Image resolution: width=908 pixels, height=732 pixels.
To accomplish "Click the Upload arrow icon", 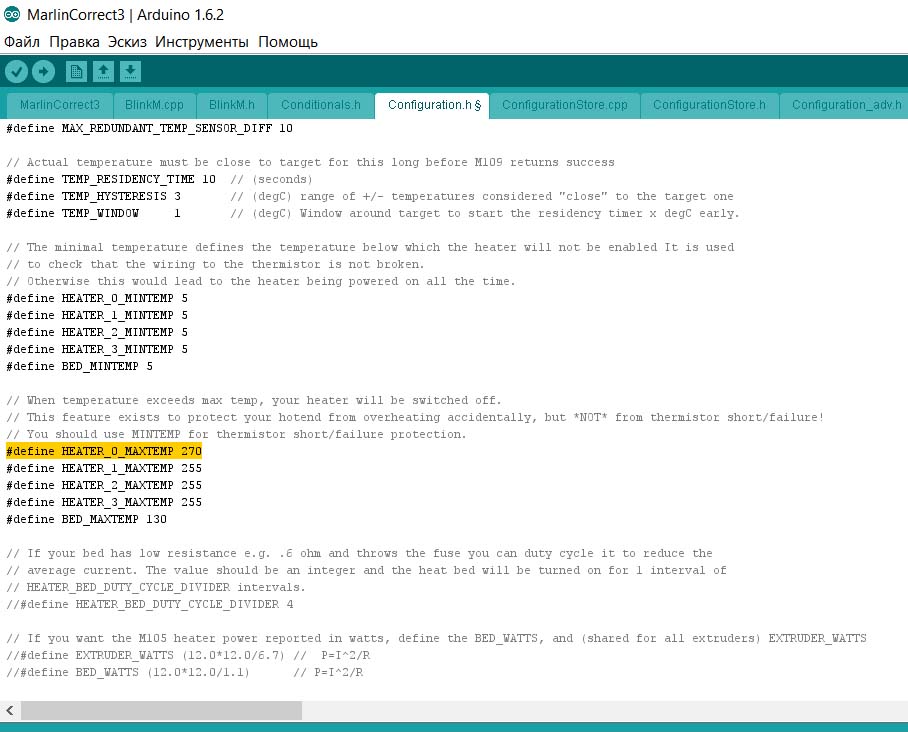I will pyautogui.click(x=43, y=71).
